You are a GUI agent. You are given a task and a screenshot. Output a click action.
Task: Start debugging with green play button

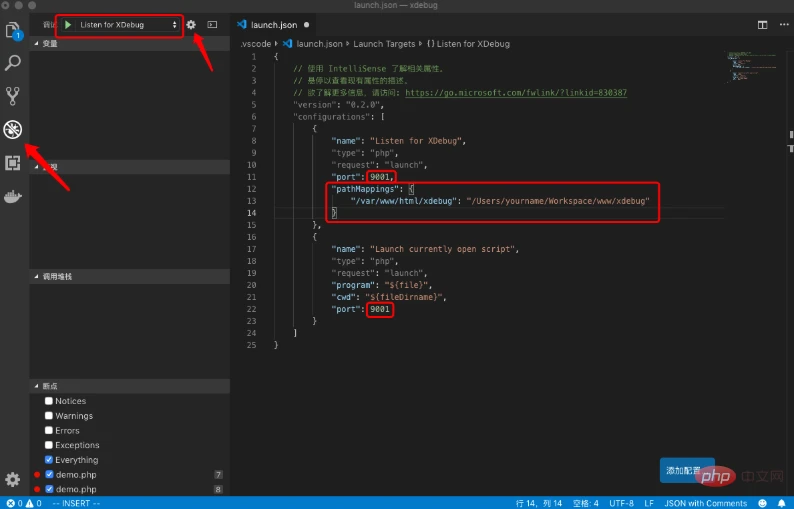(x=68, y=25)
